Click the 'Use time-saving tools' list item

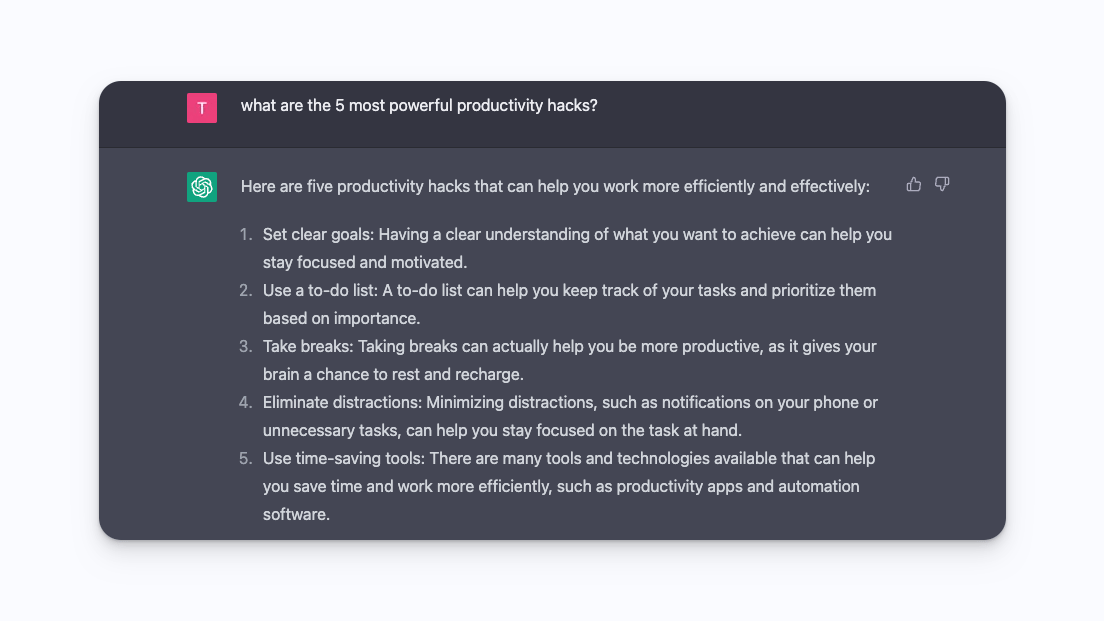(x=569, y=459)
